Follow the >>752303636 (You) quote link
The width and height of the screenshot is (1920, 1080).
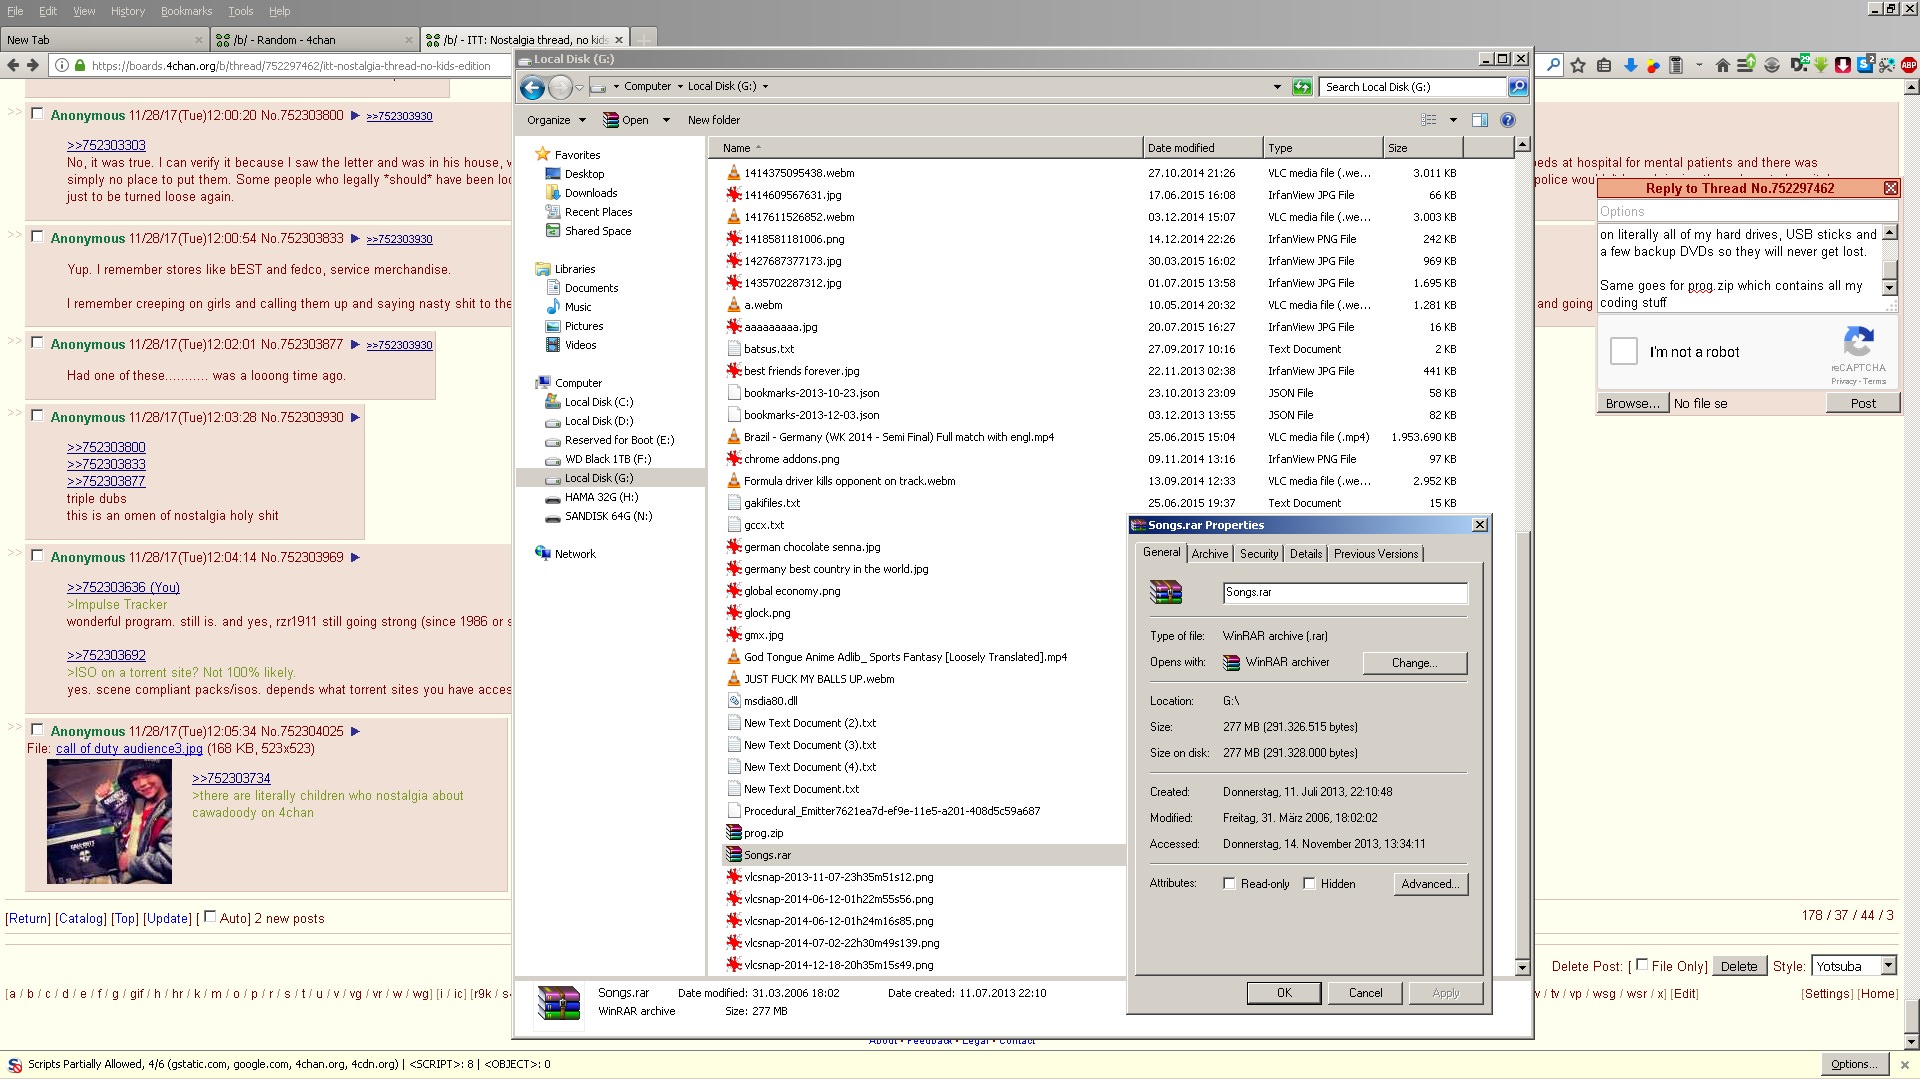point(123,588)
